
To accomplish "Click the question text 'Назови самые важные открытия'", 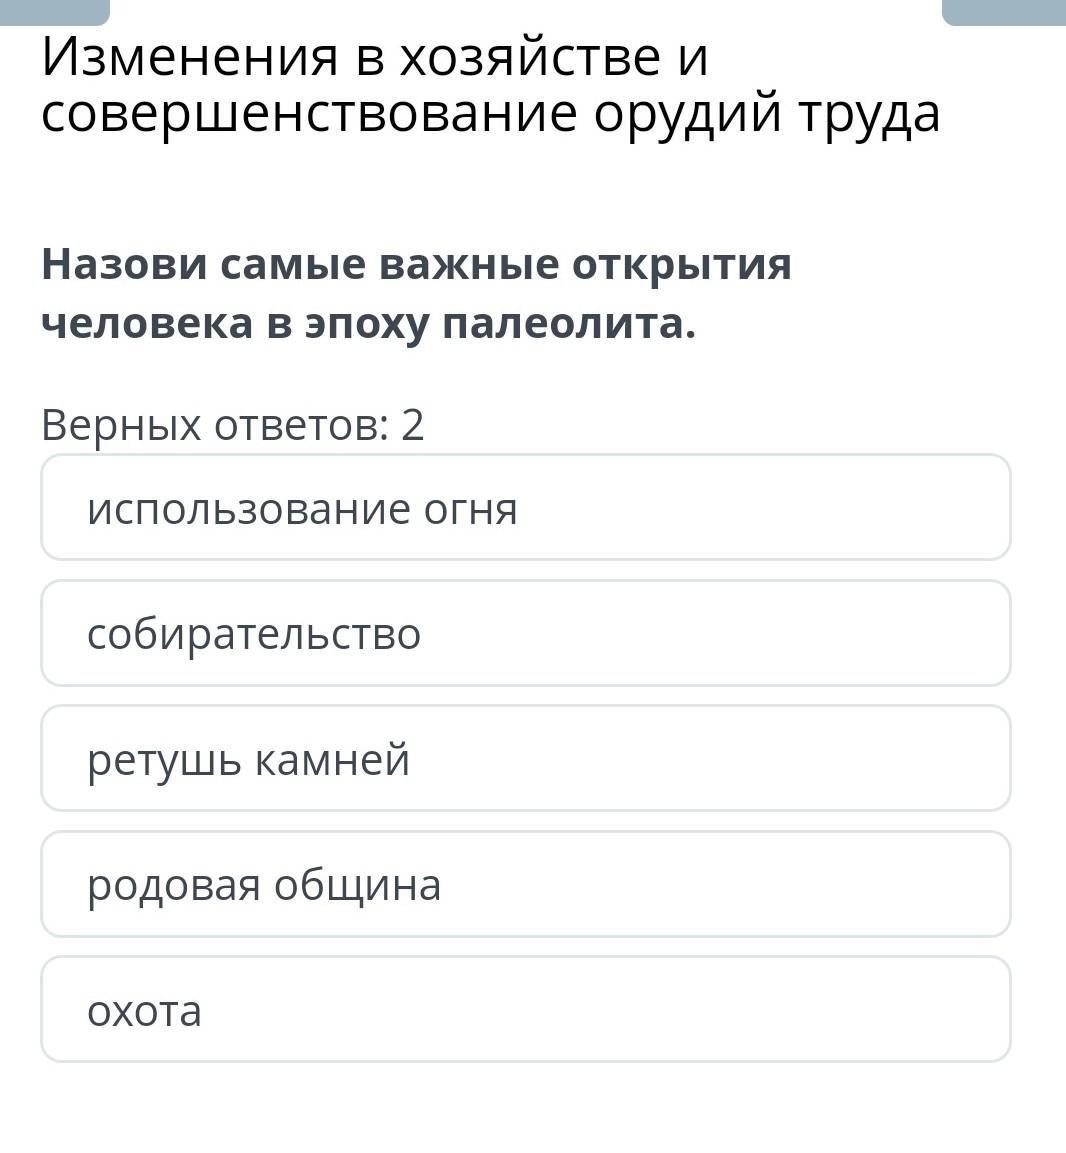I will [x=416, y=264].
